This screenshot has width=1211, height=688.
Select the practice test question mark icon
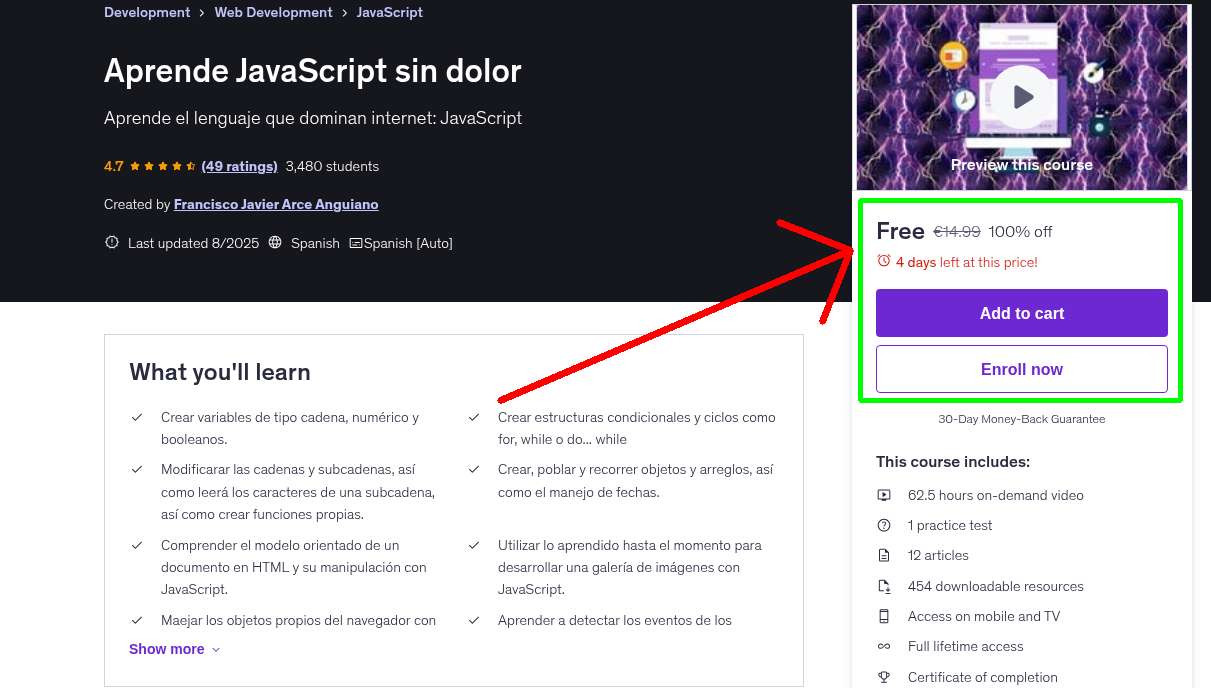(884, 524)
